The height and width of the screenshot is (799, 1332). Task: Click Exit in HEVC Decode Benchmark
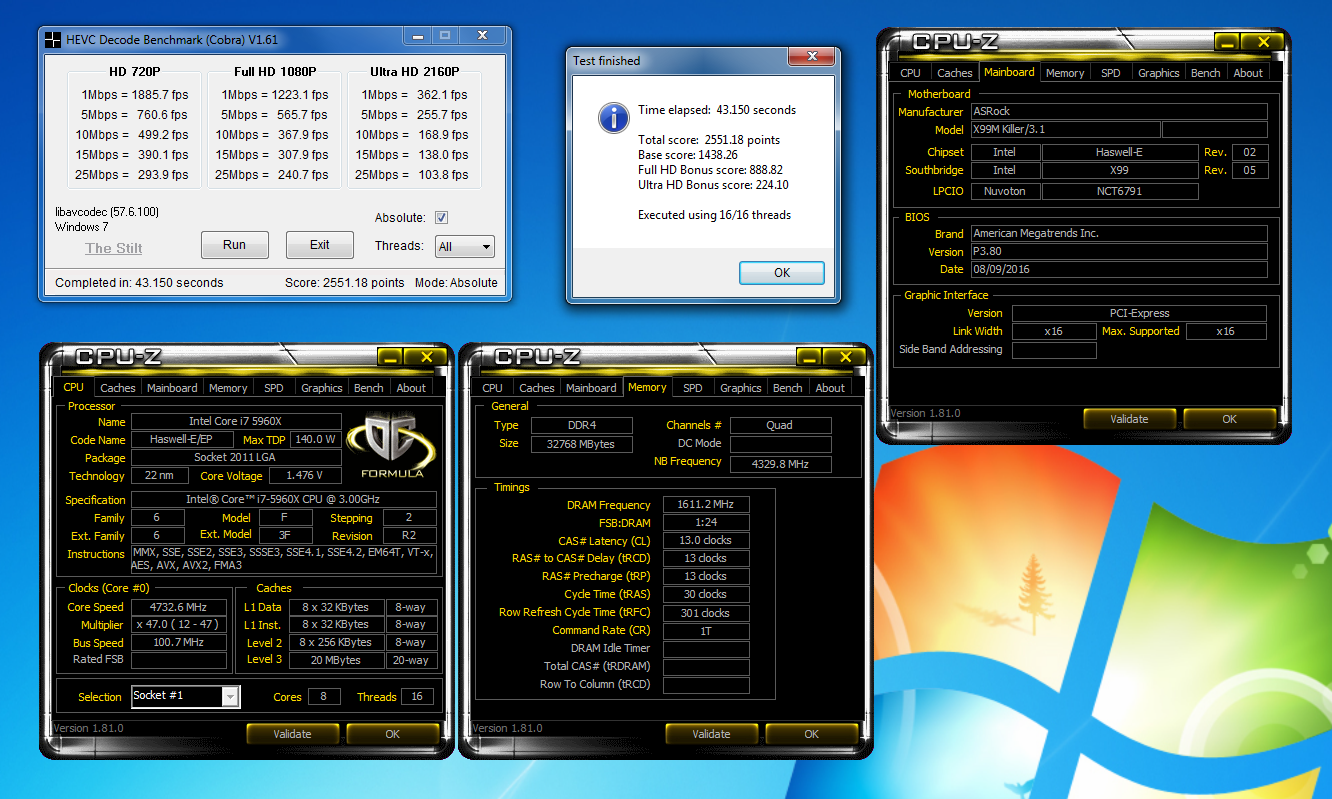[320, 245]
